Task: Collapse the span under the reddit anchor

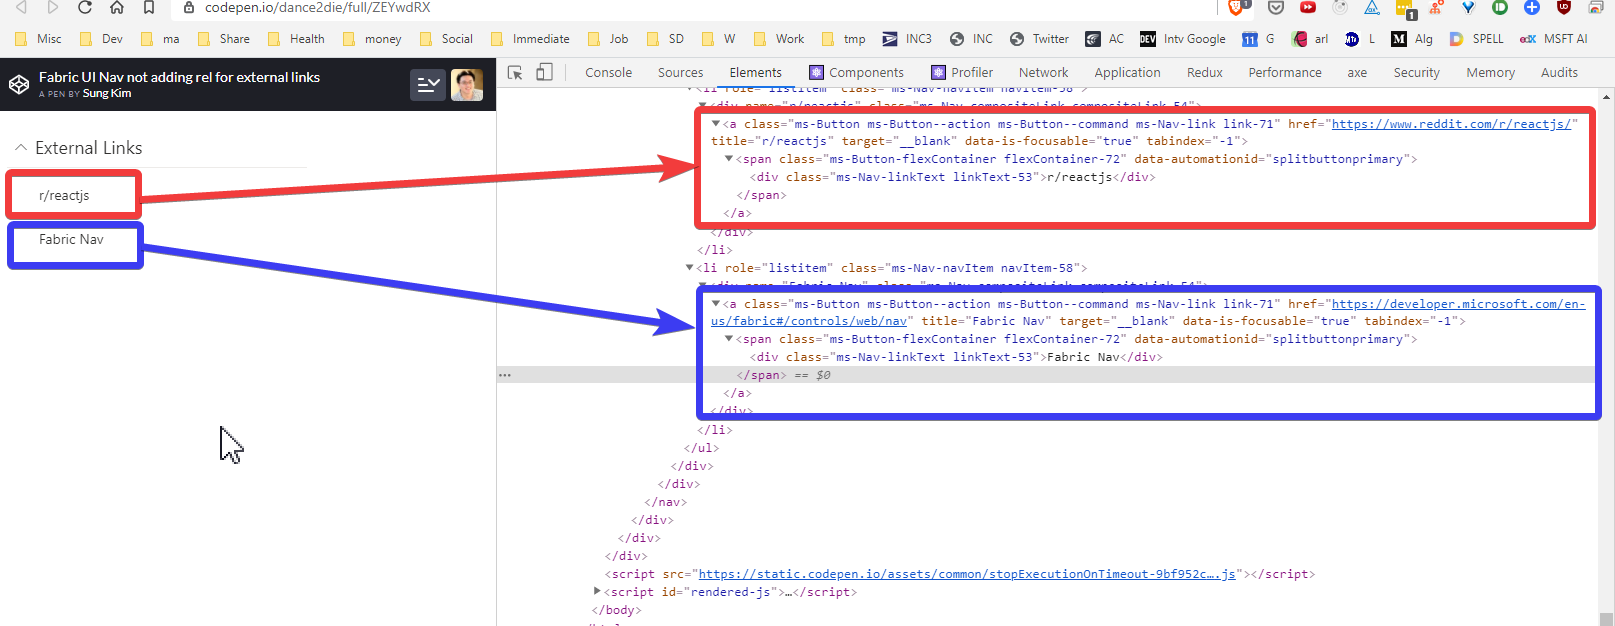Action: [729, 159]
